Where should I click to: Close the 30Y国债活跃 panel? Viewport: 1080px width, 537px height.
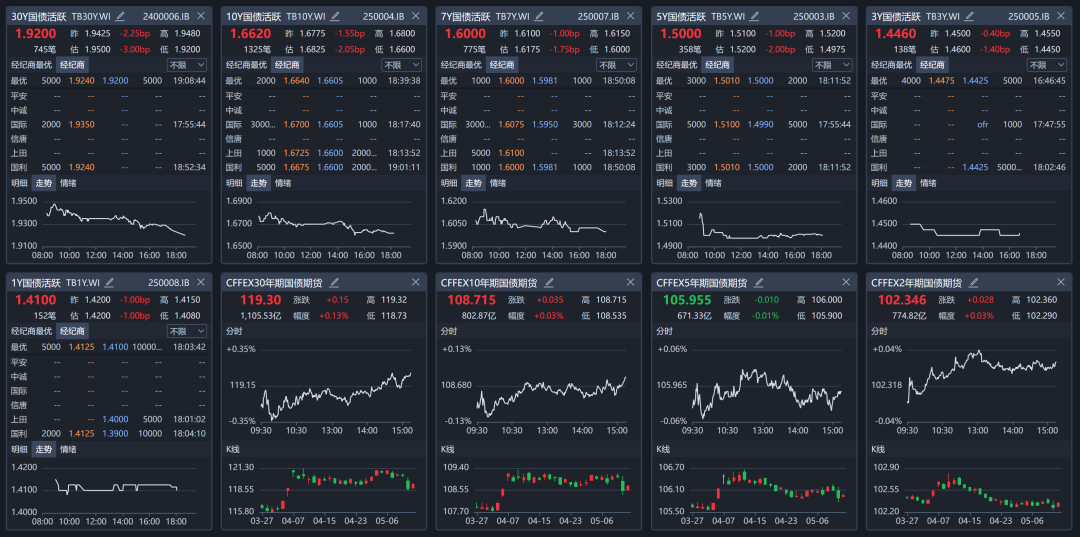pos(200,16)
